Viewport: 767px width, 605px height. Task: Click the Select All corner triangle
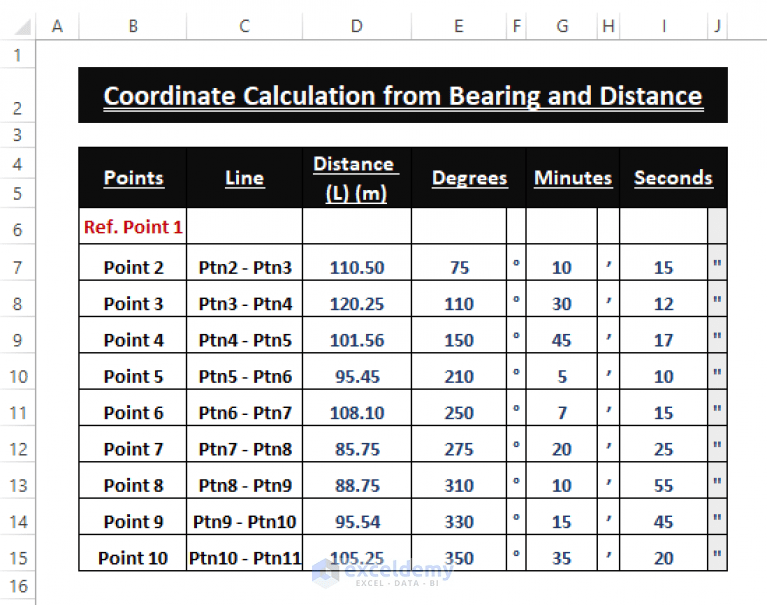pos(23,26)
